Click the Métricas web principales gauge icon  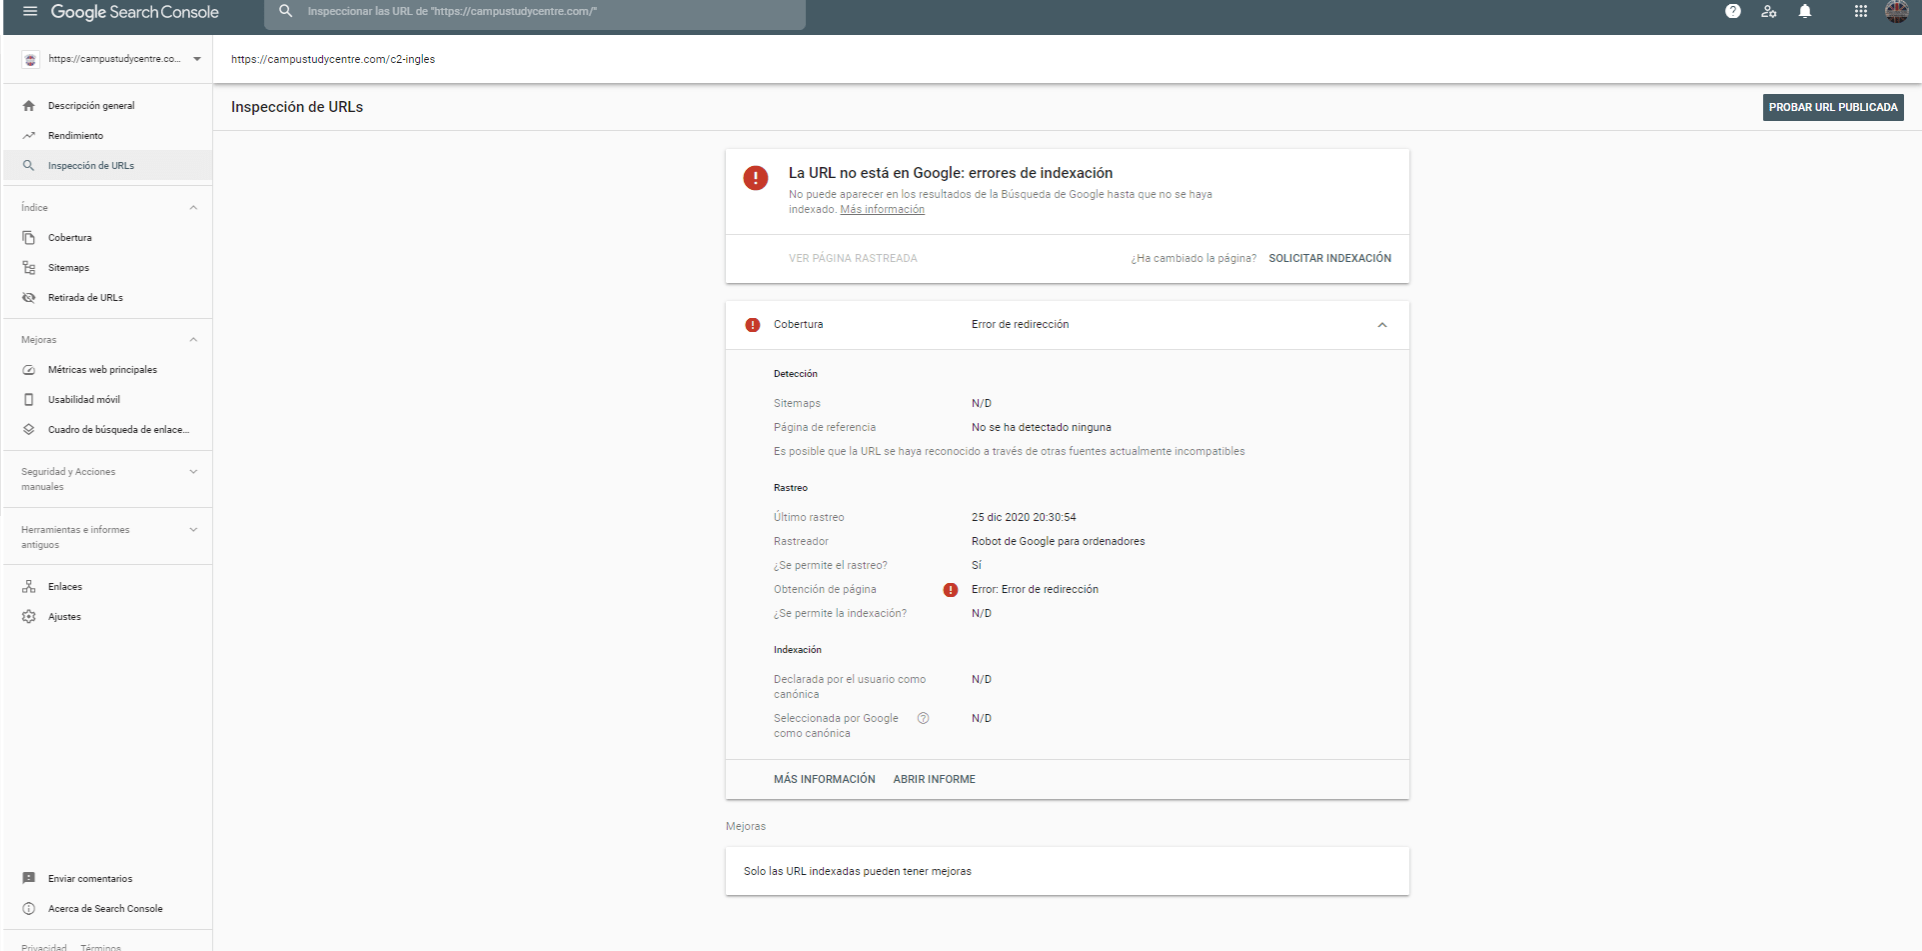click(x=29, y=370)
